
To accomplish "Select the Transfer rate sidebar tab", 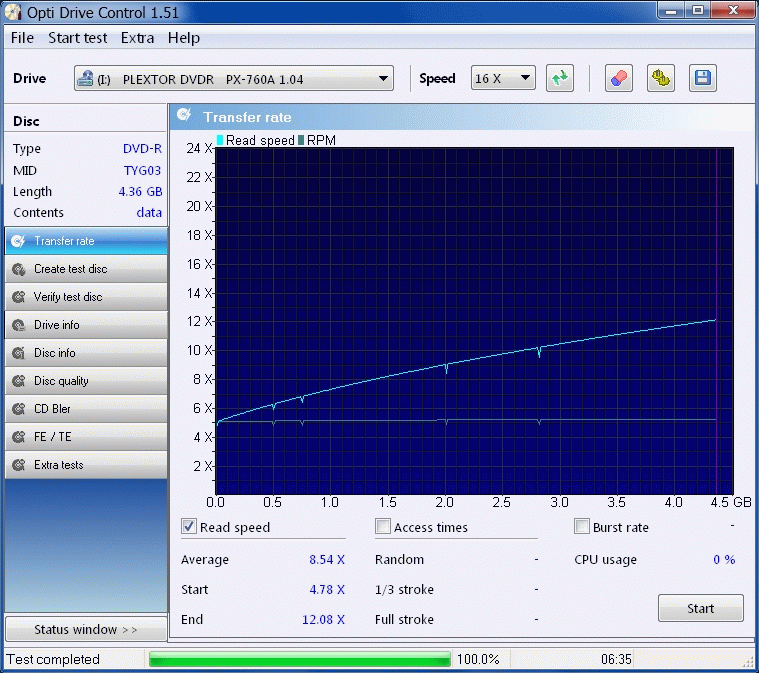I will 86,241.
